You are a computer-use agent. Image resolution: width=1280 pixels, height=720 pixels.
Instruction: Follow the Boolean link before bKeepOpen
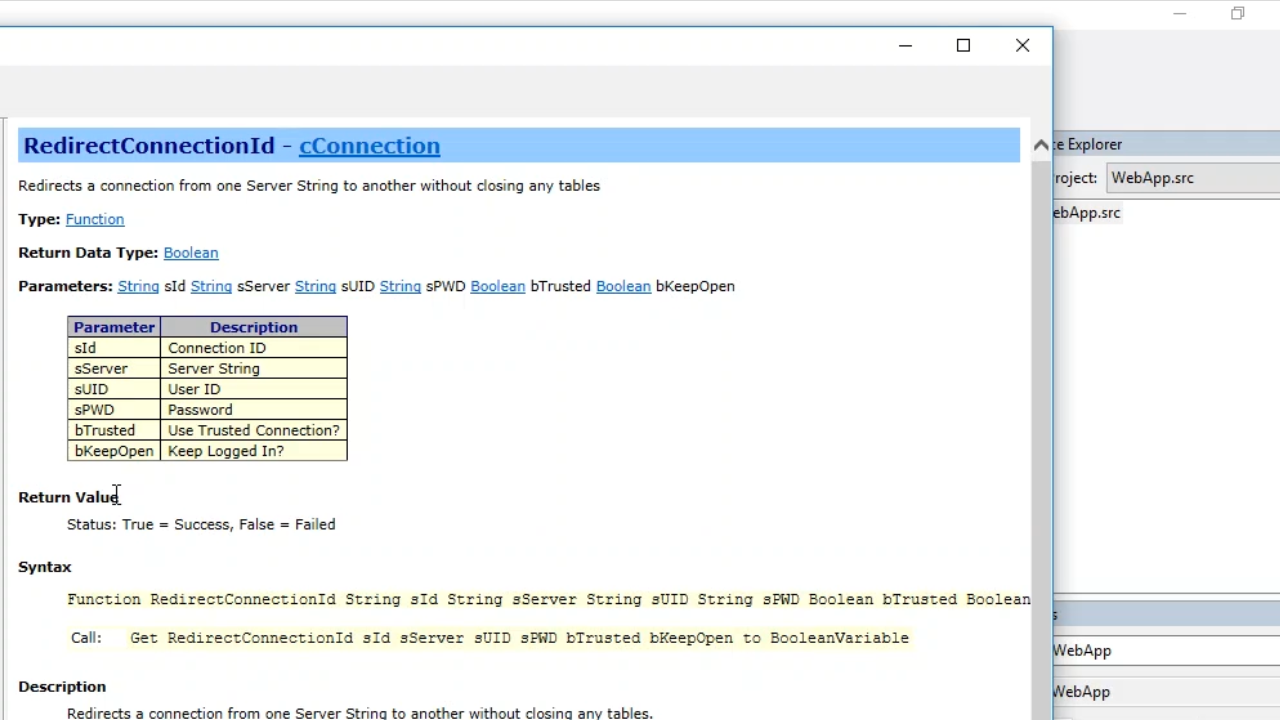[x=623, y=286]
